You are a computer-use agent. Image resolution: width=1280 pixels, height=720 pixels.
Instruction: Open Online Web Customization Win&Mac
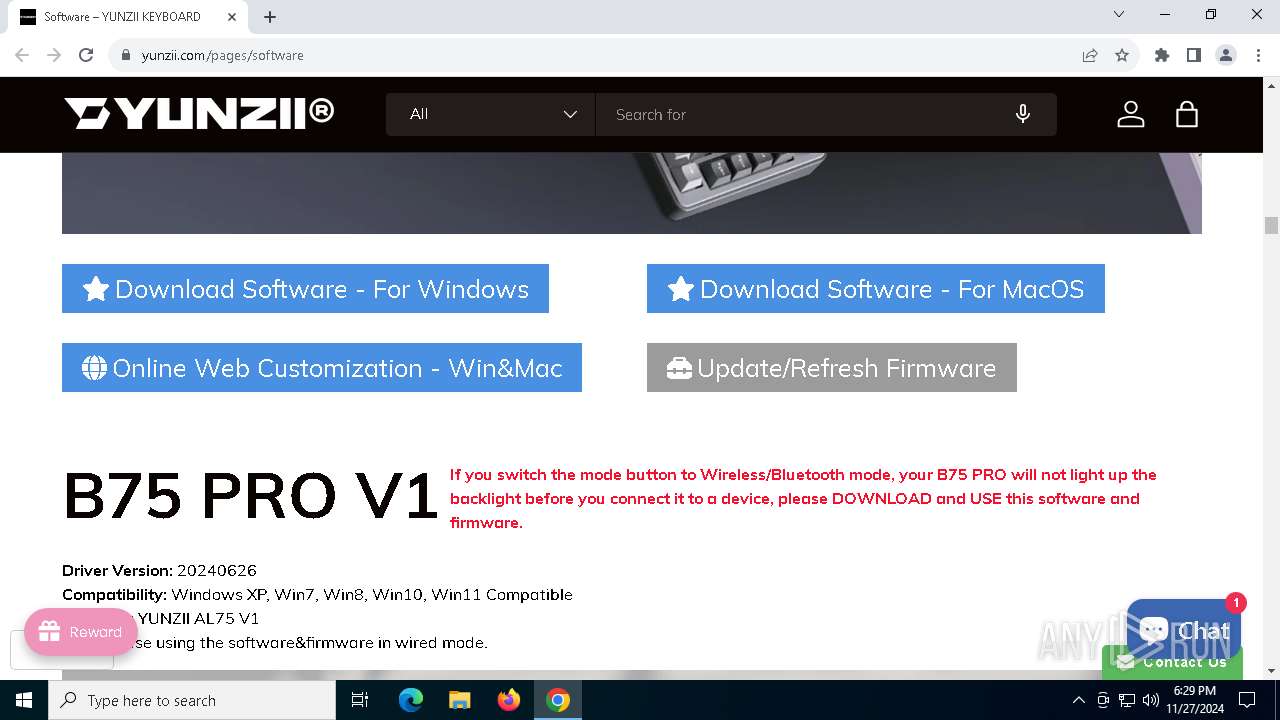tap(322, 368)
